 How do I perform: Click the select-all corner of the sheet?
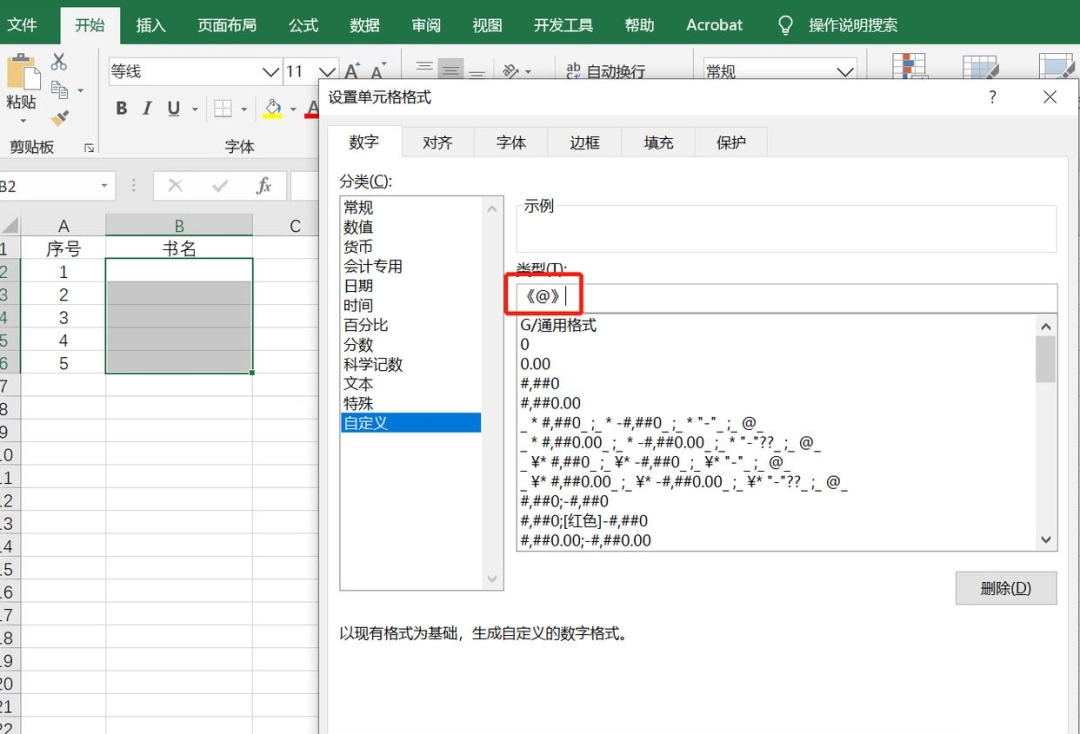(x=10, y=225)
